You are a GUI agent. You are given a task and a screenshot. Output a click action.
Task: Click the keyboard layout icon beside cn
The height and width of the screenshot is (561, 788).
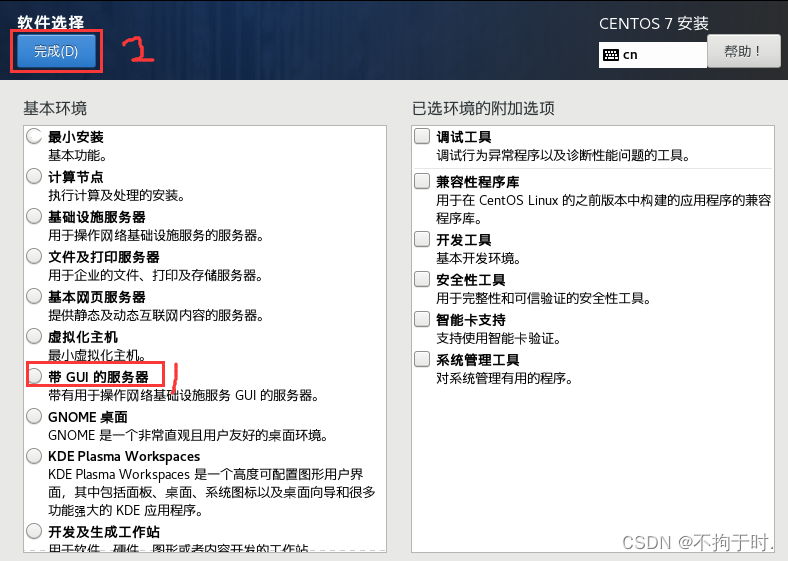[x=611, y=55]
